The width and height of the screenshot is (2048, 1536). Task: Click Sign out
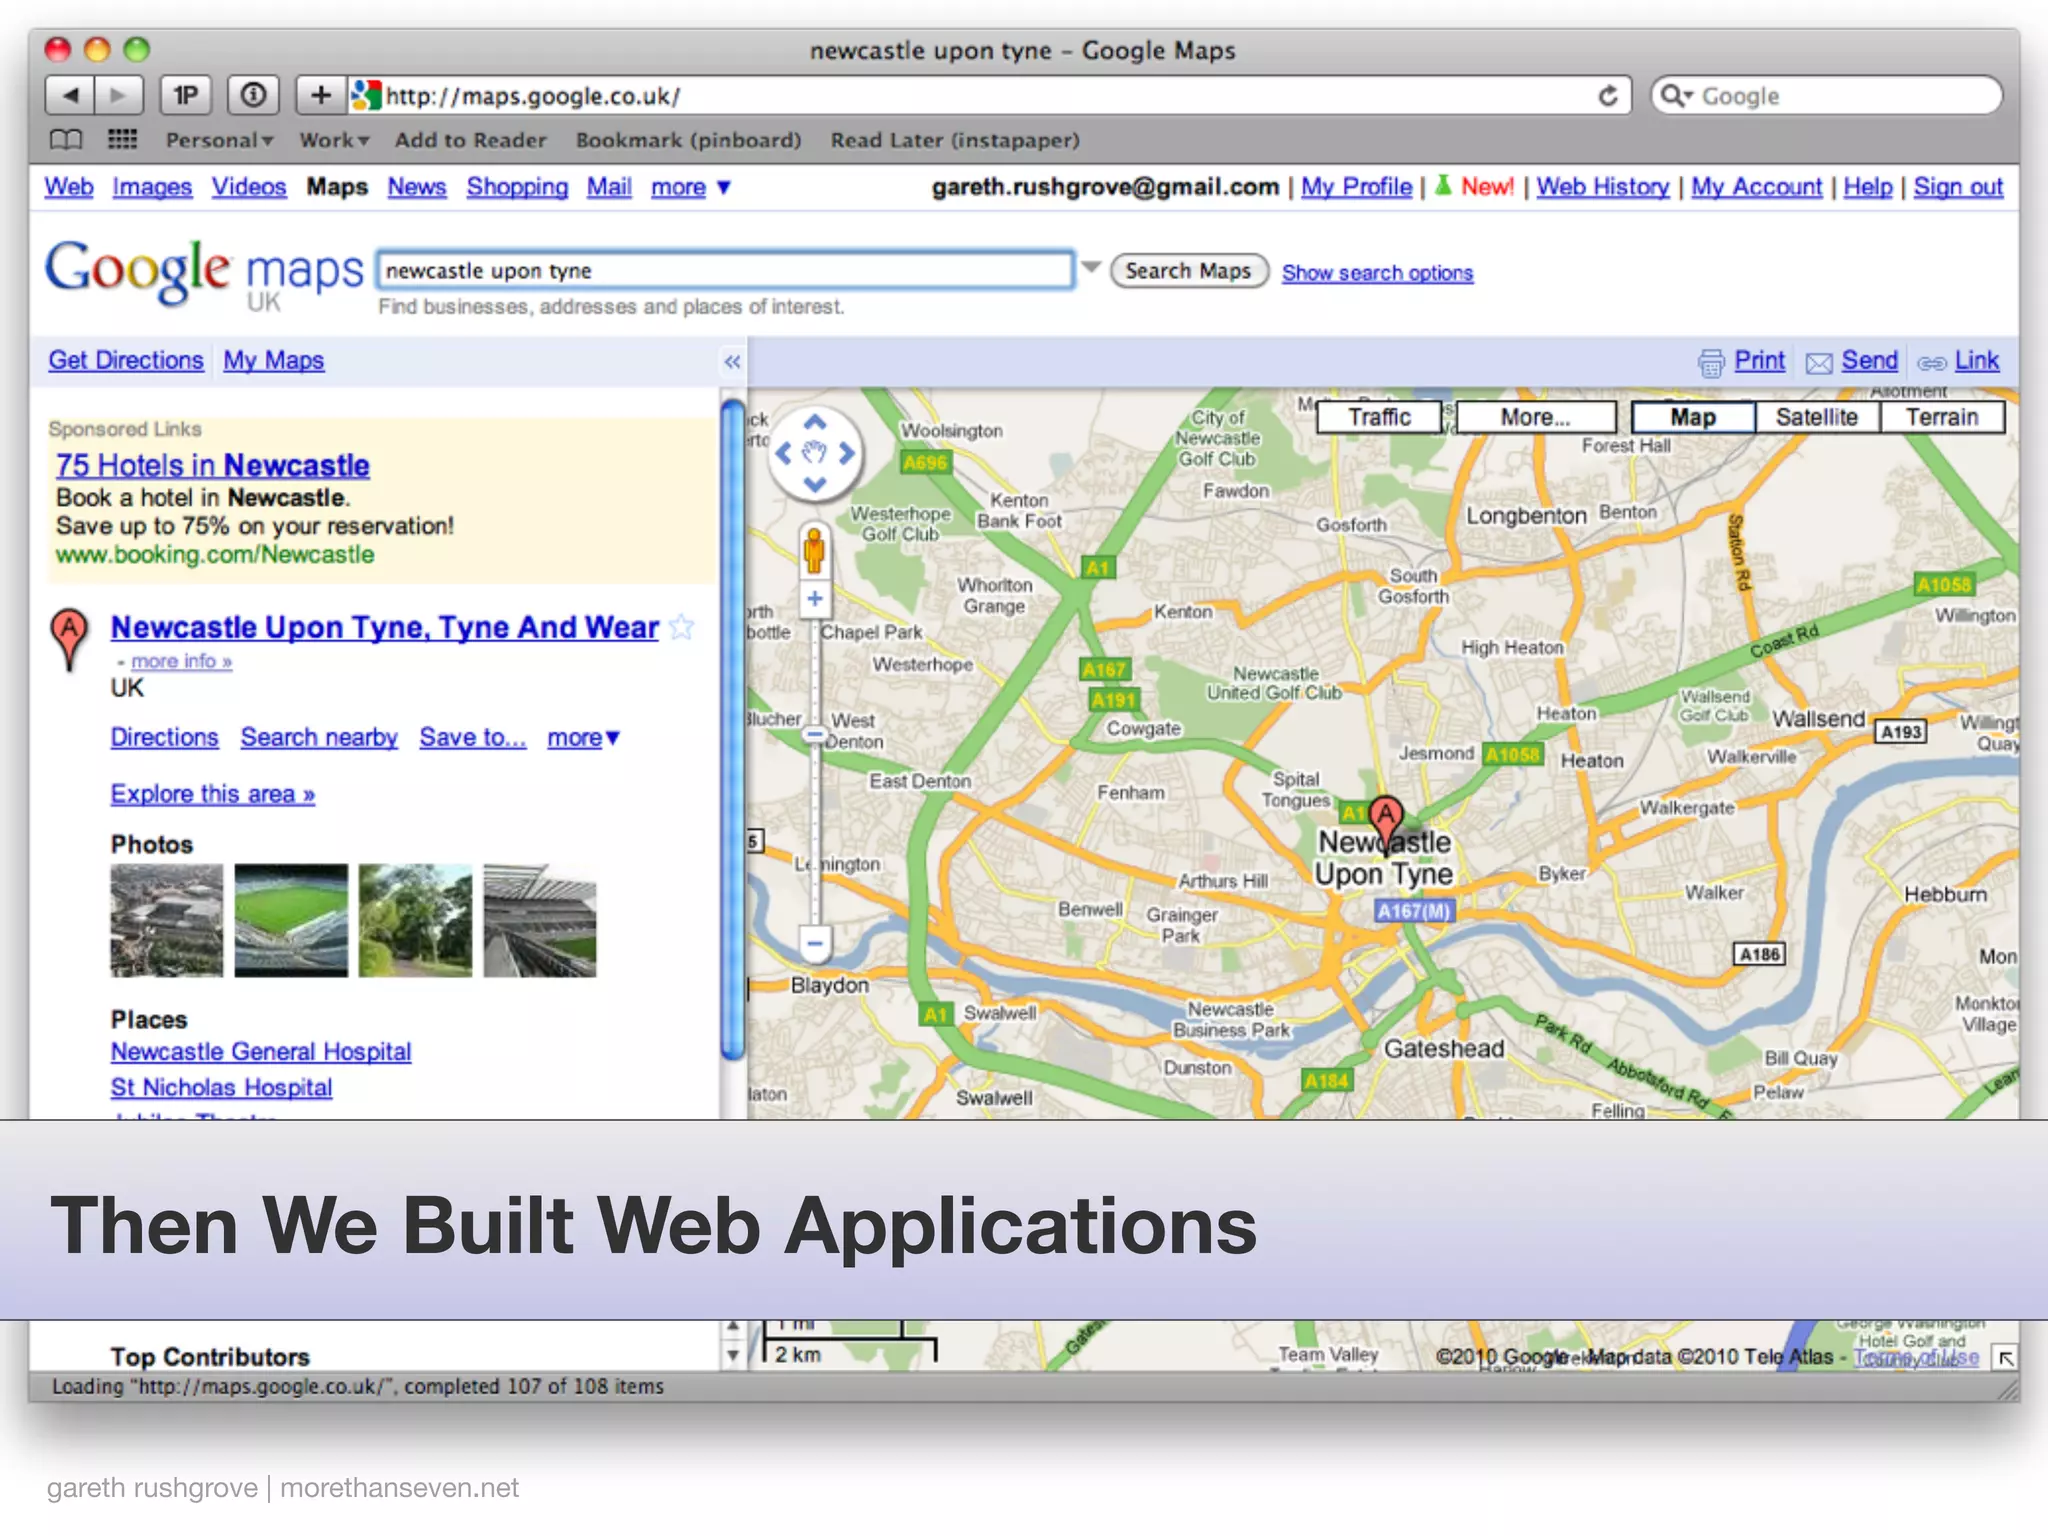tap(1958, 187)
